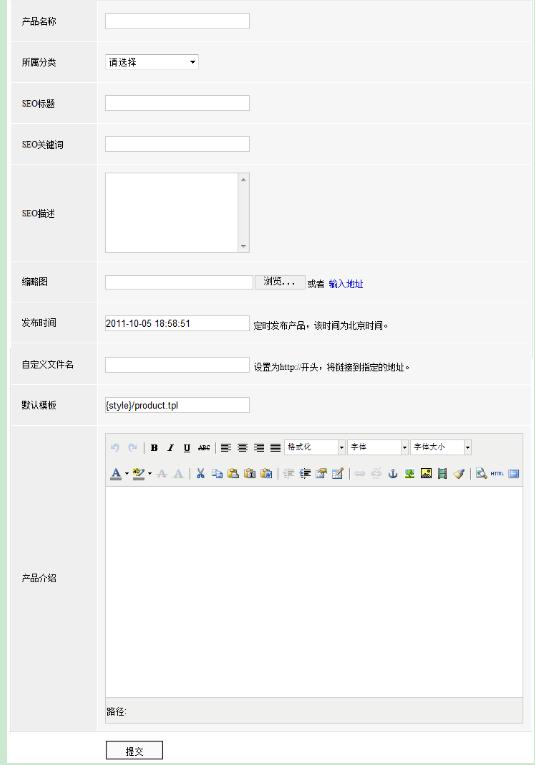Click the scissors cut icon
Screen dimensions: 535x765
(x=200, y=473)
